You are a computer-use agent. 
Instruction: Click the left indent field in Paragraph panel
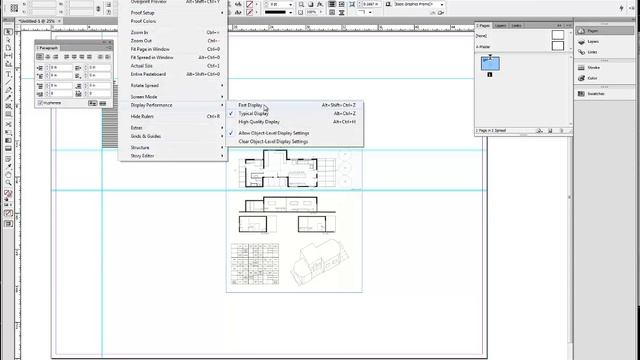[61, 67]
